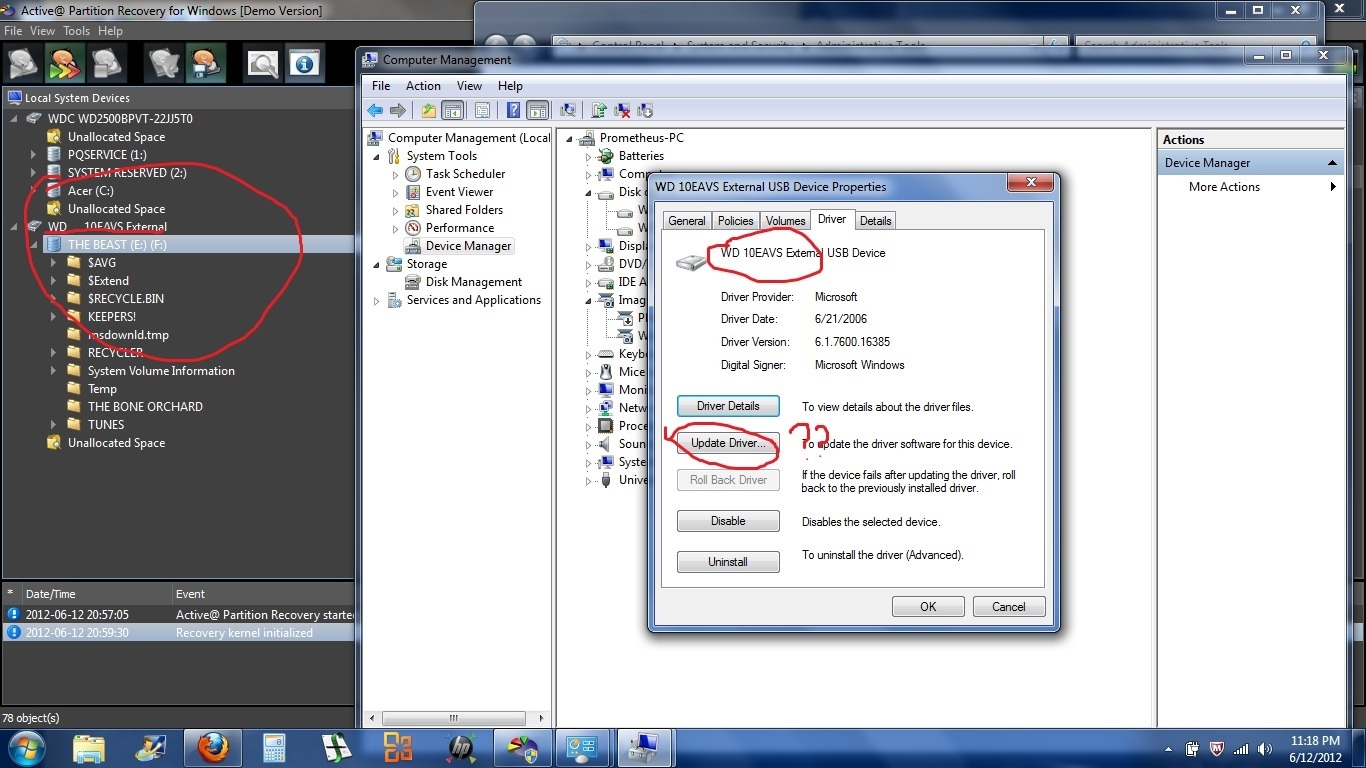Screen dimensions: 1366x768
Task: Select Event Viewer in the console tree
Action: 459,192
